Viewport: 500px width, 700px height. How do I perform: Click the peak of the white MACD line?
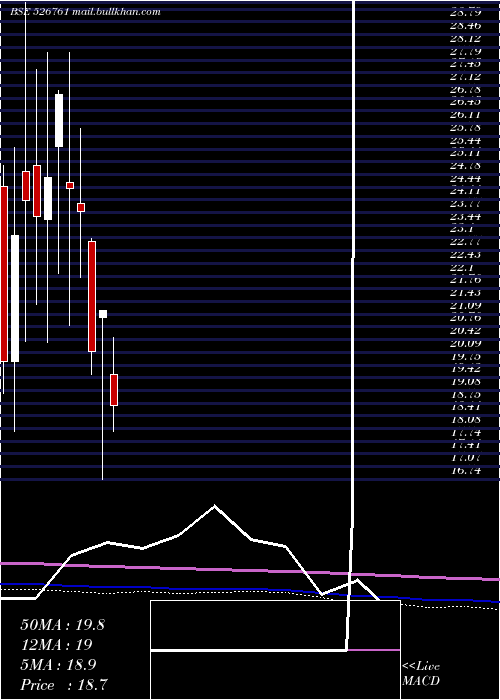point(215,506)
